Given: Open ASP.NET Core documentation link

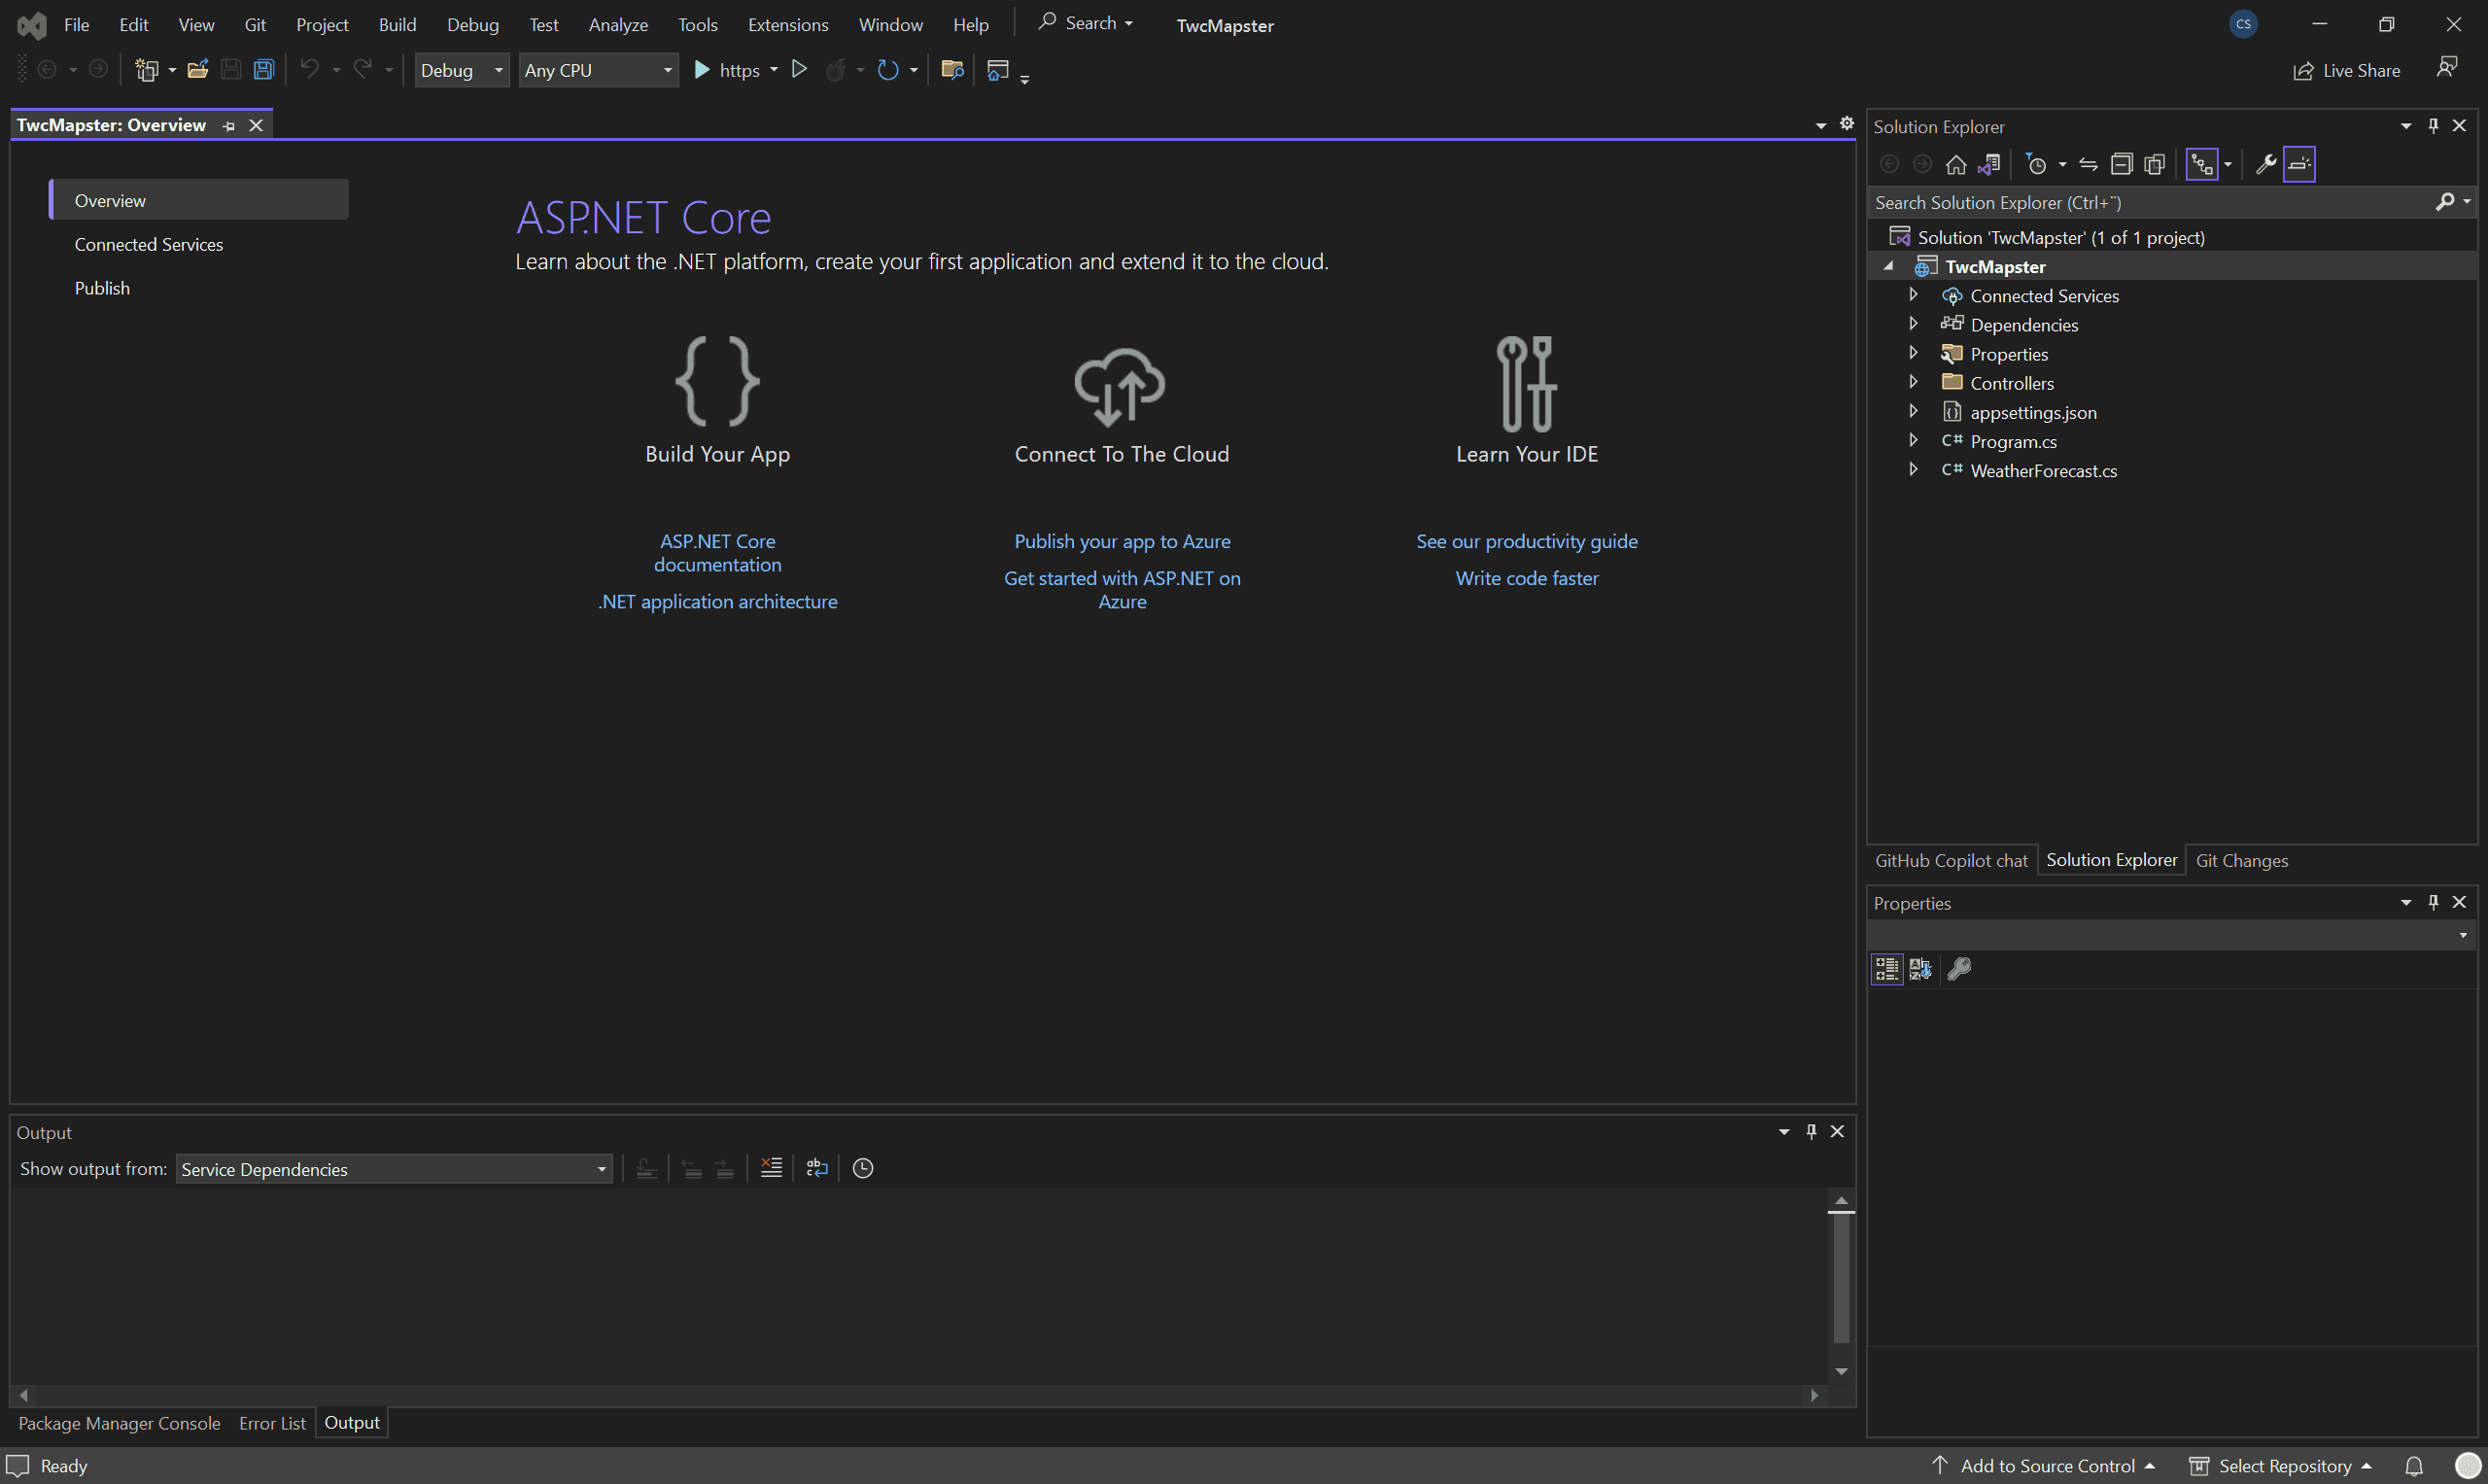Looking at the screenshot, I should [718, 553].
